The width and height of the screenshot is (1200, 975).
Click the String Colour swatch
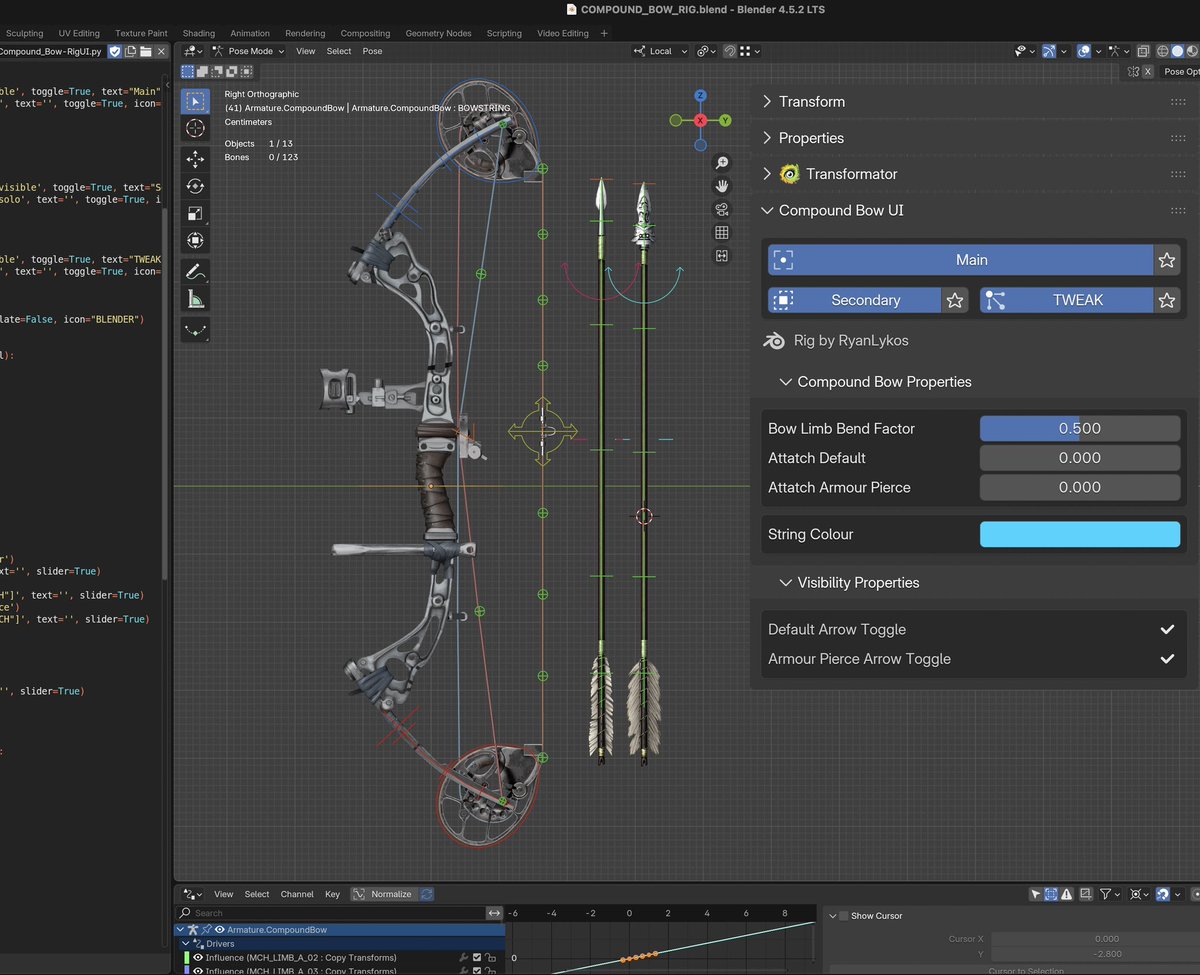pyautogui.click(x=1080, y=534)
